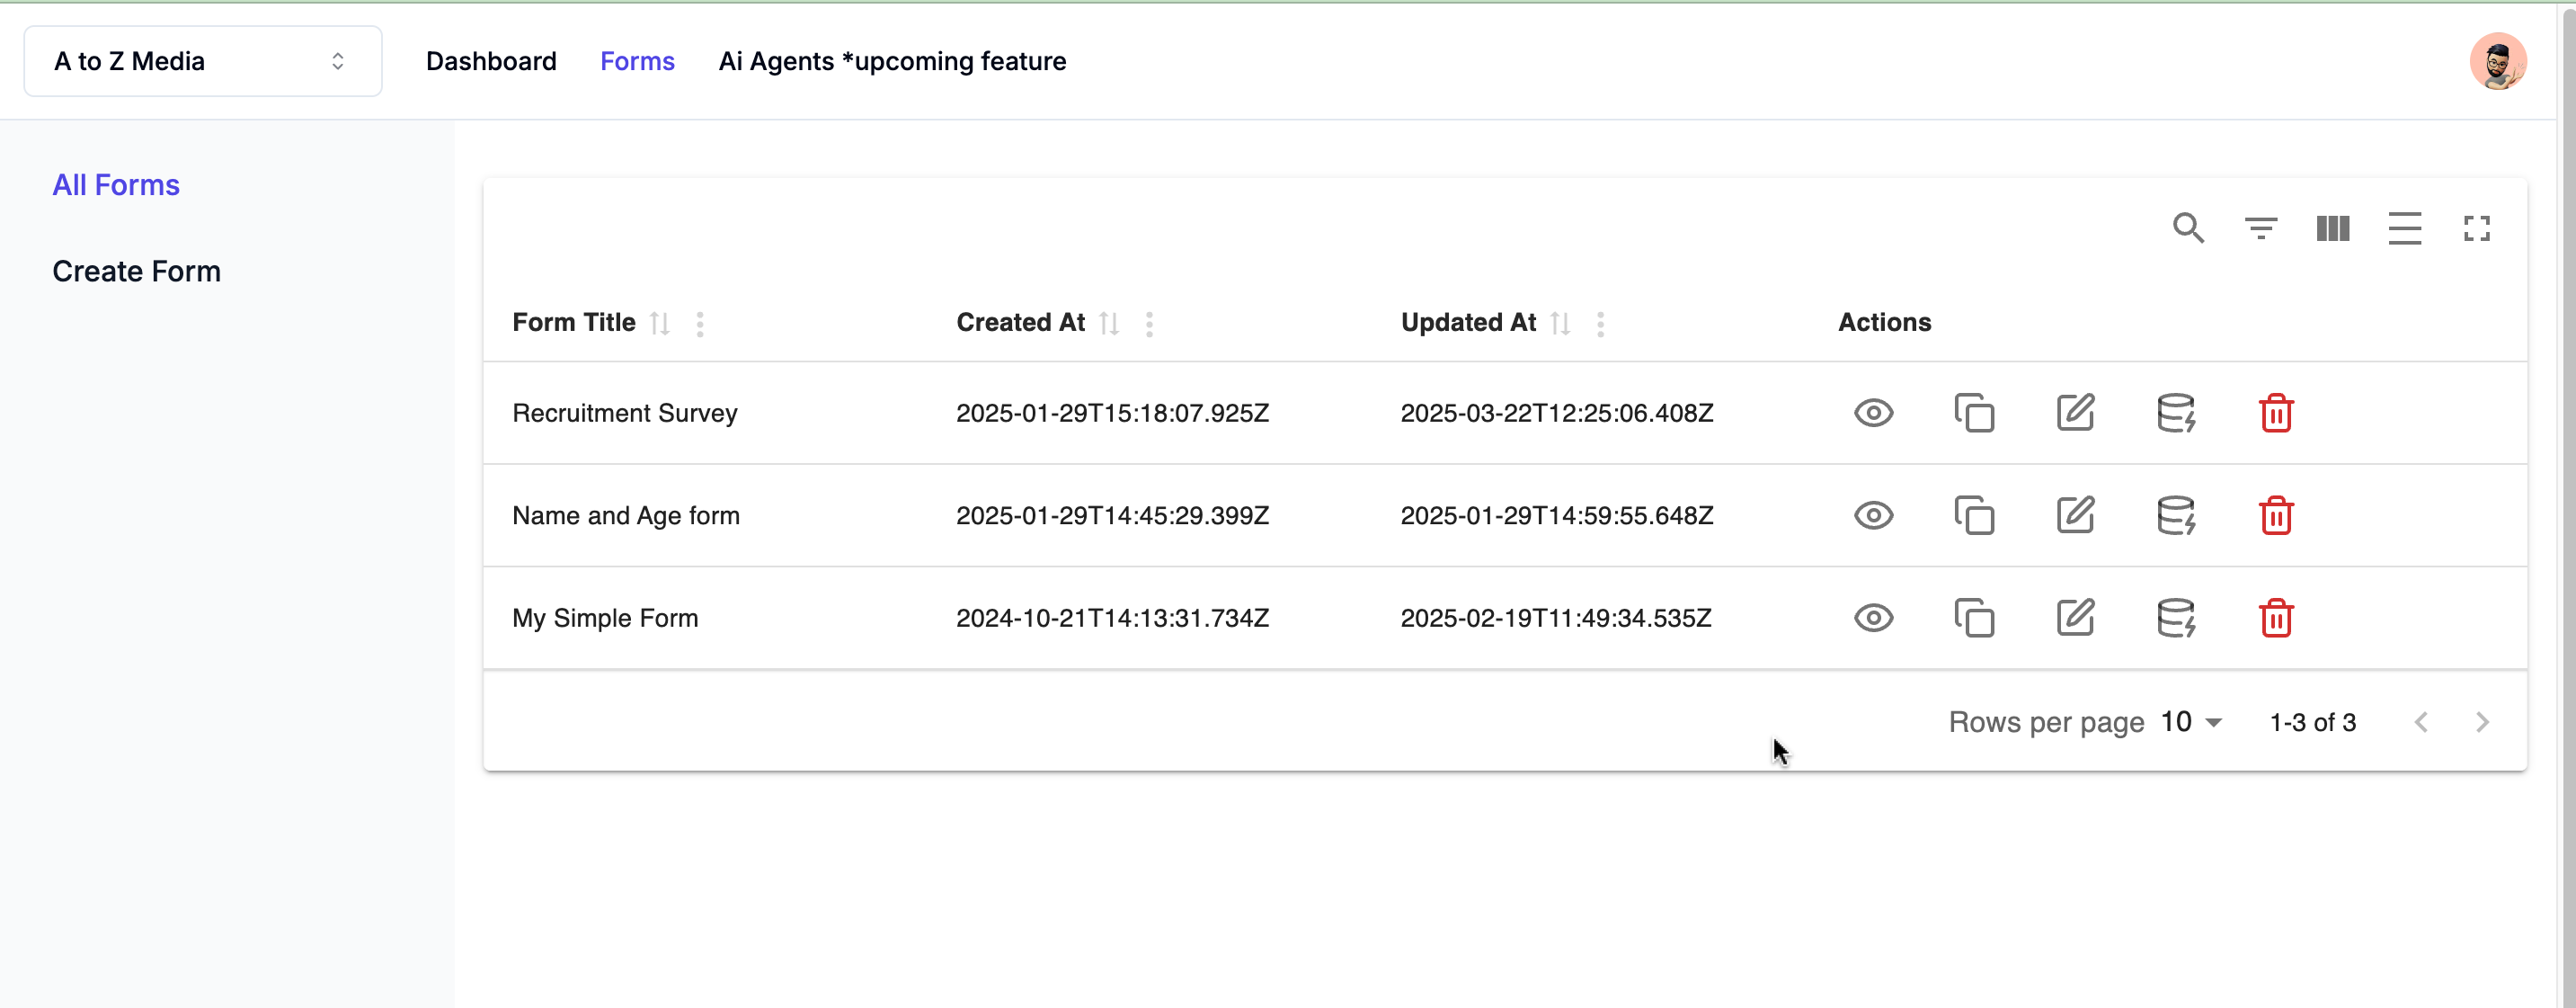Image resolution: width=2576 pixels, height=1008 pixels.
Task: Edit the Name and Age form
Action: point(2075,516)
